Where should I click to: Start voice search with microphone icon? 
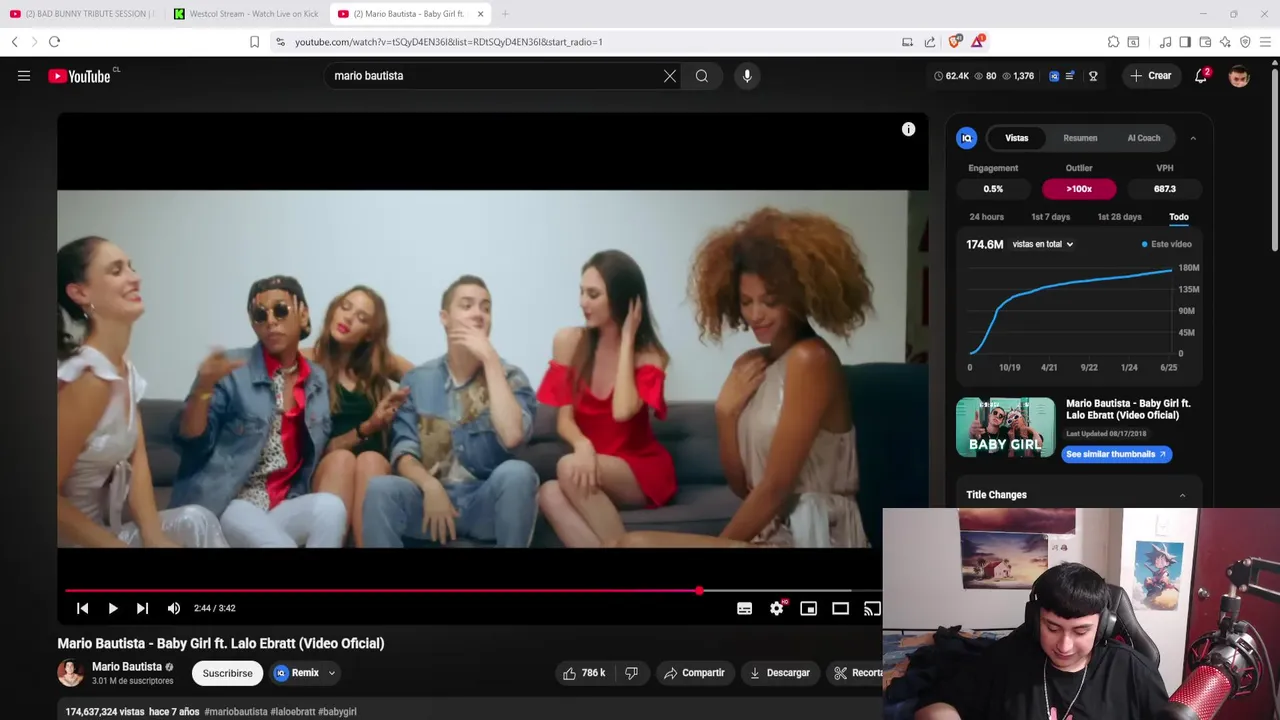(747, 76)
